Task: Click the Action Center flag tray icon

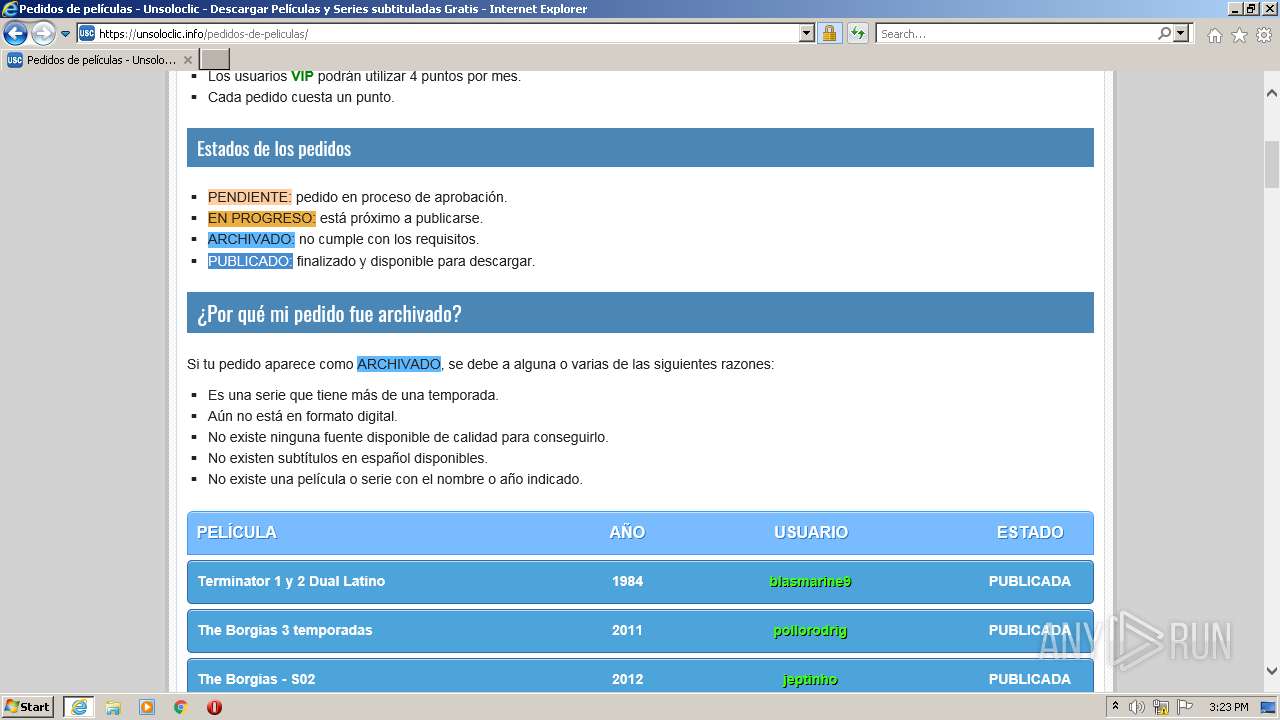Action: click(1183, 707)
